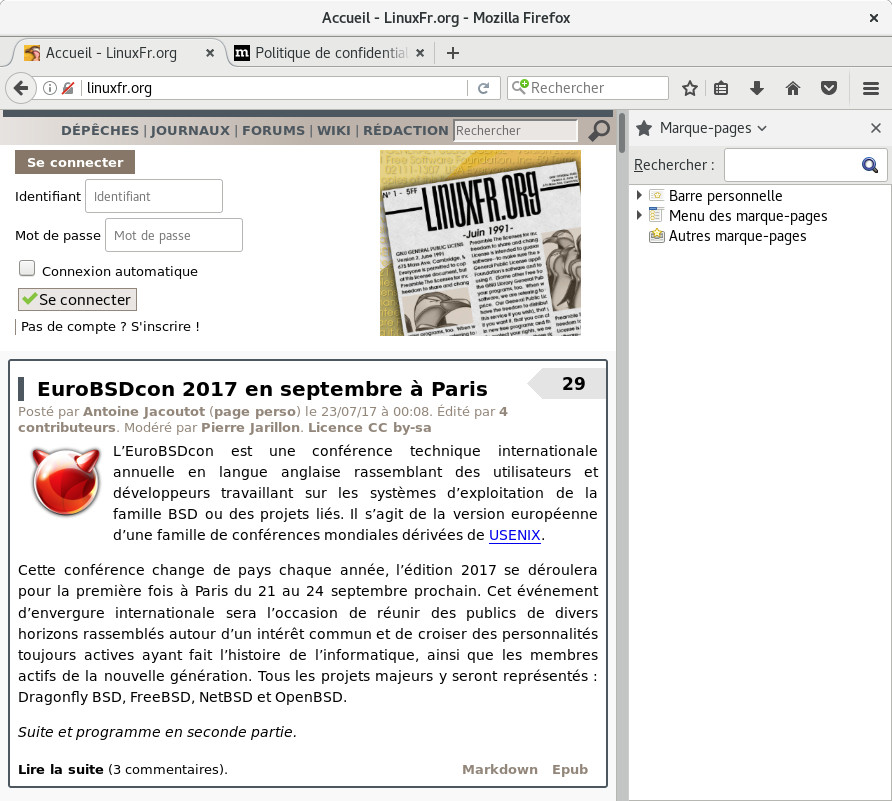This screenshot has height=801, width=892.
Task: Focus the Identifiant input field
Action: click(154, 196)
